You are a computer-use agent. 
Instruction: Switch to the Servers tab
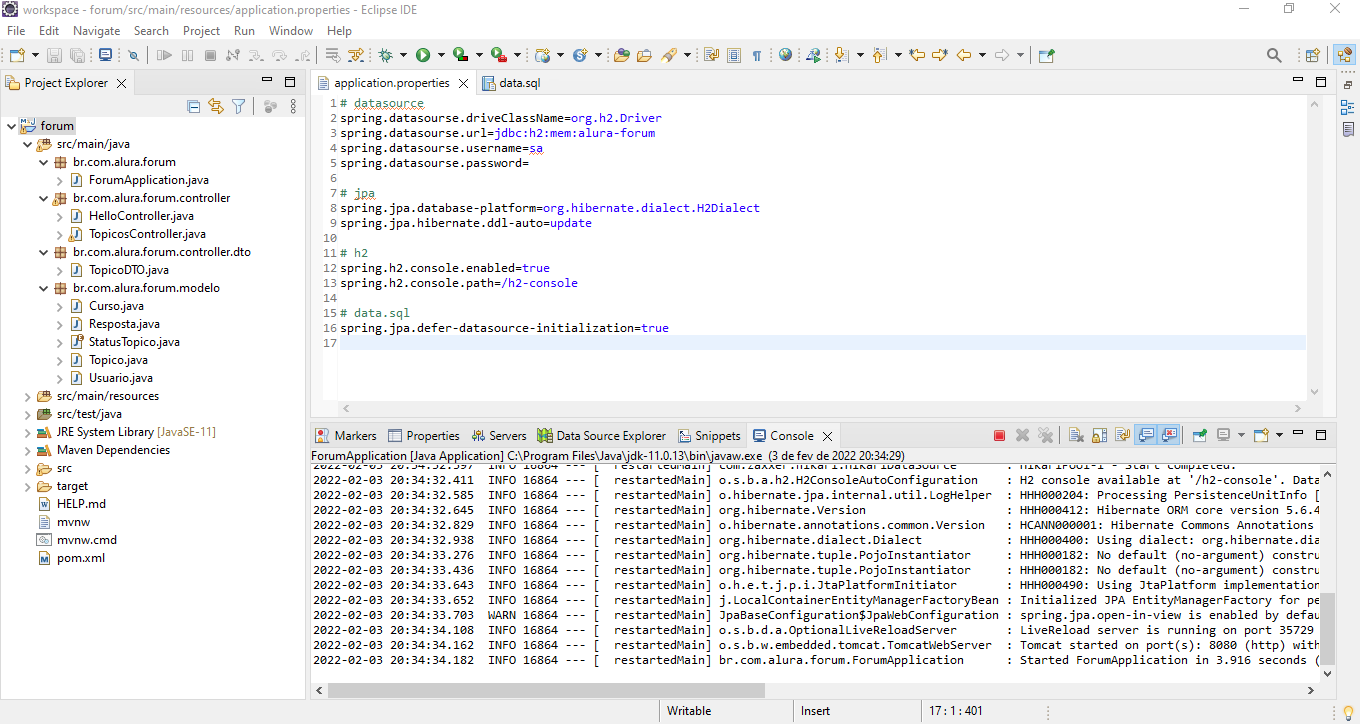click(498, 436)
